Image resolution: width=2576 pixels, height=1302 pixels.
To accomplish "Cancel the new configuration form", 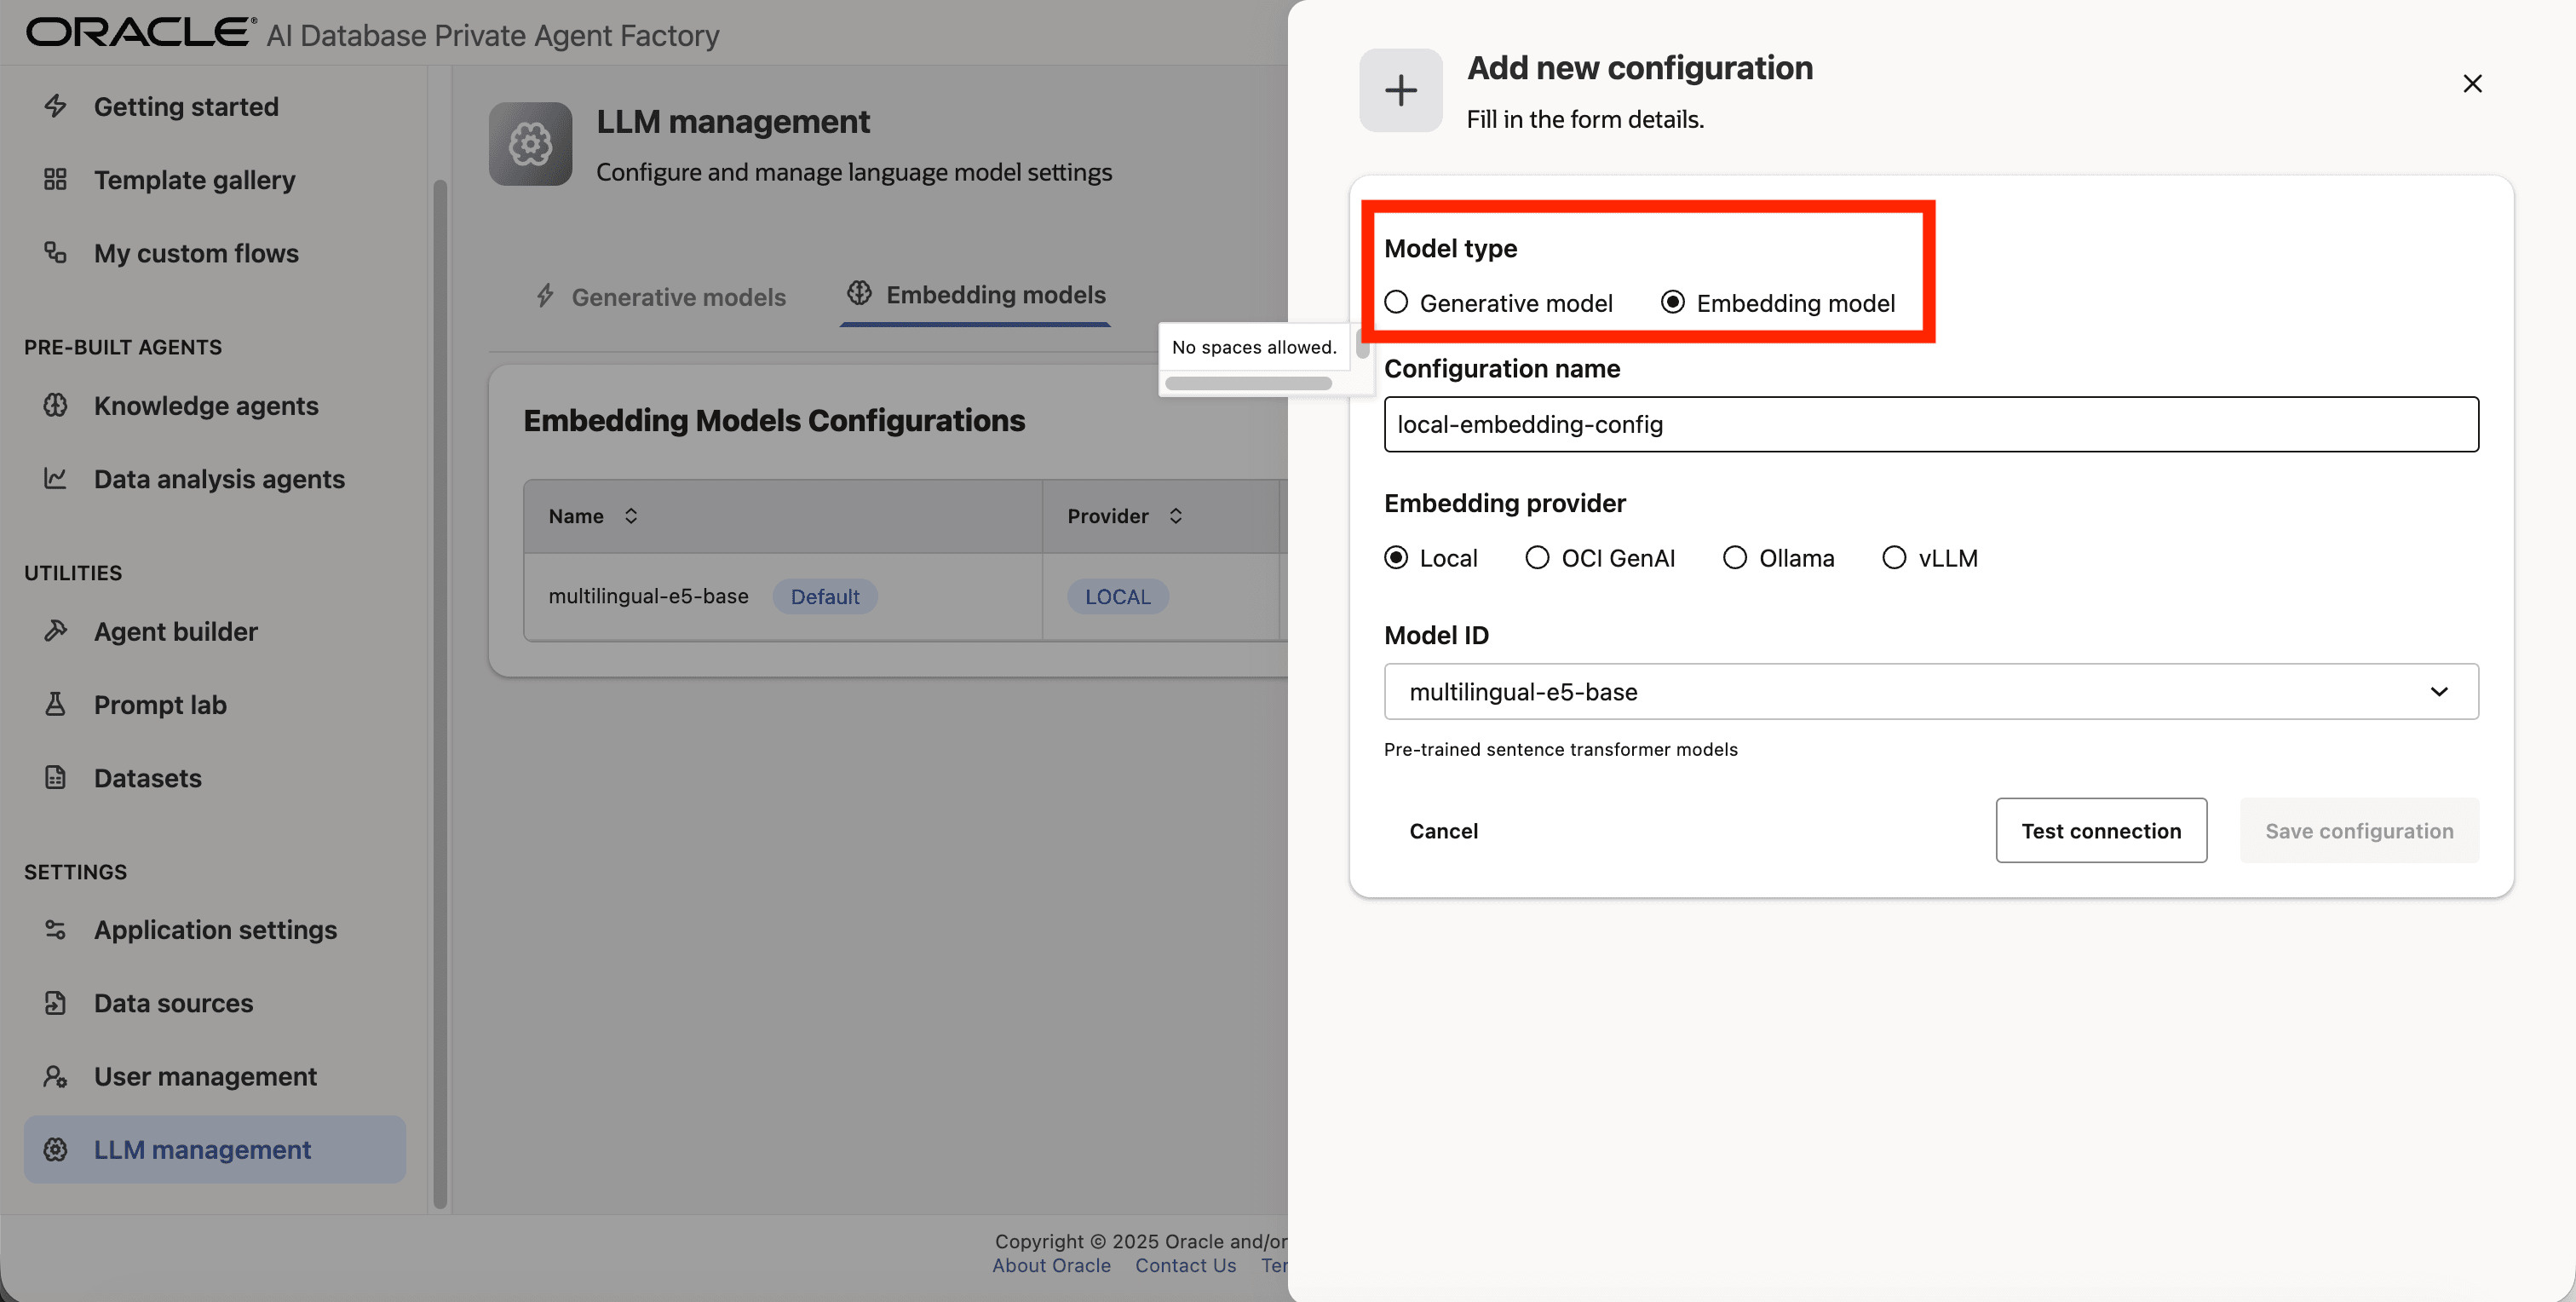I will coord(1443,831).
